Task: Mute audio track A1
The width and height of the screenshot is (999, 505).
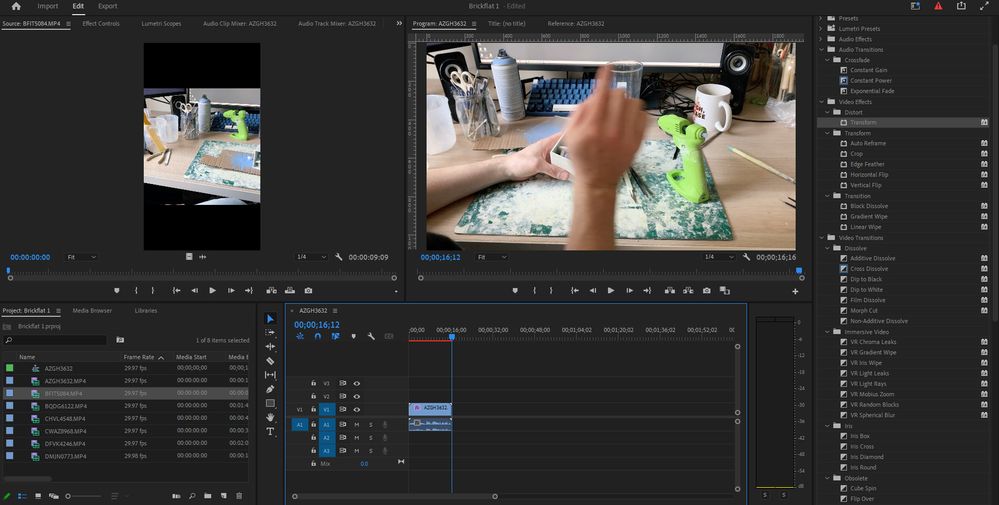Action: (356, 424)
